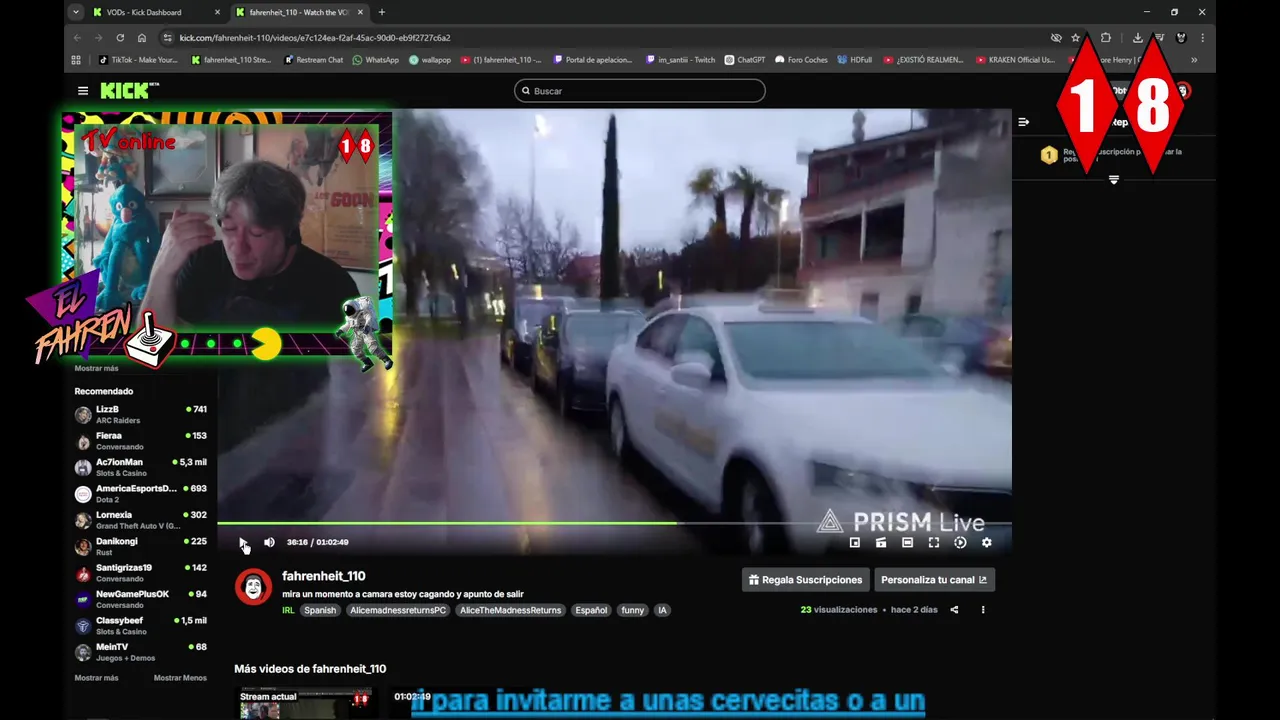The width and height of the screenshot is (1280, 720).
Task: Open the fahrenheit_110 channel name link
Action: tap(323, 576)
